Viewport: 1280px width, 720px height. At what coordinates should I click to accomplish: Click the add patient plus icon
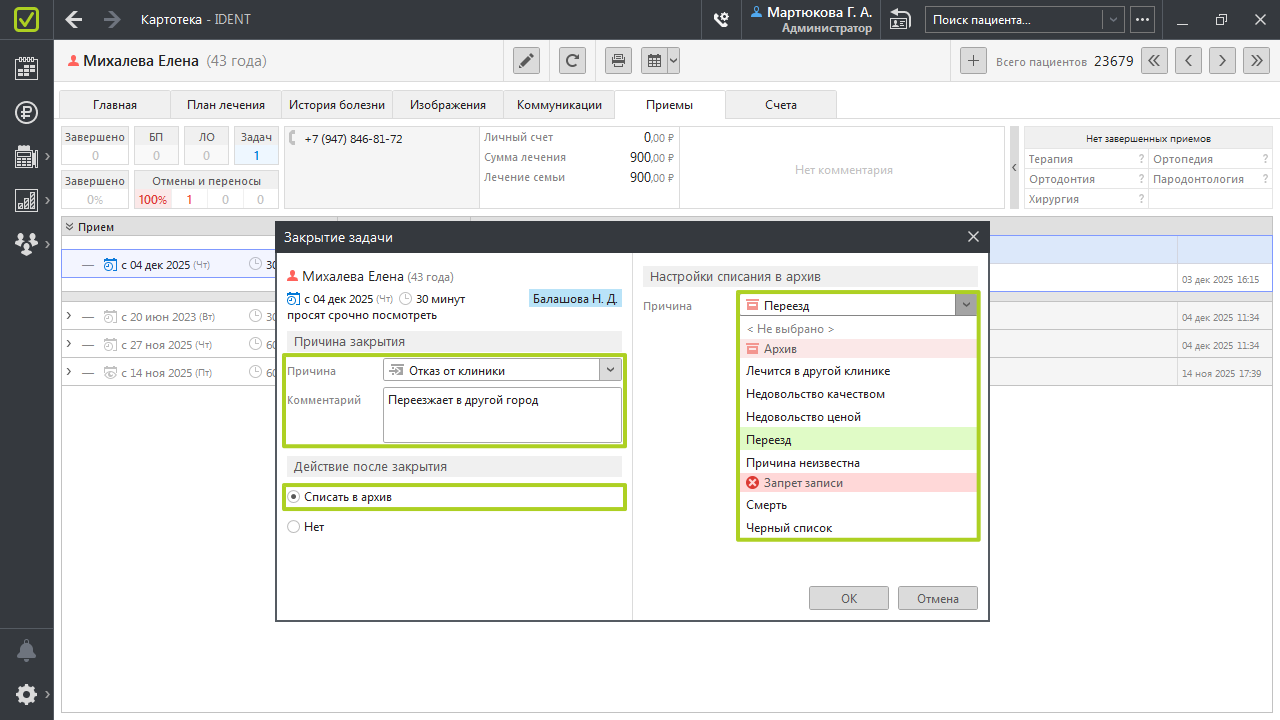coord(973,61)
